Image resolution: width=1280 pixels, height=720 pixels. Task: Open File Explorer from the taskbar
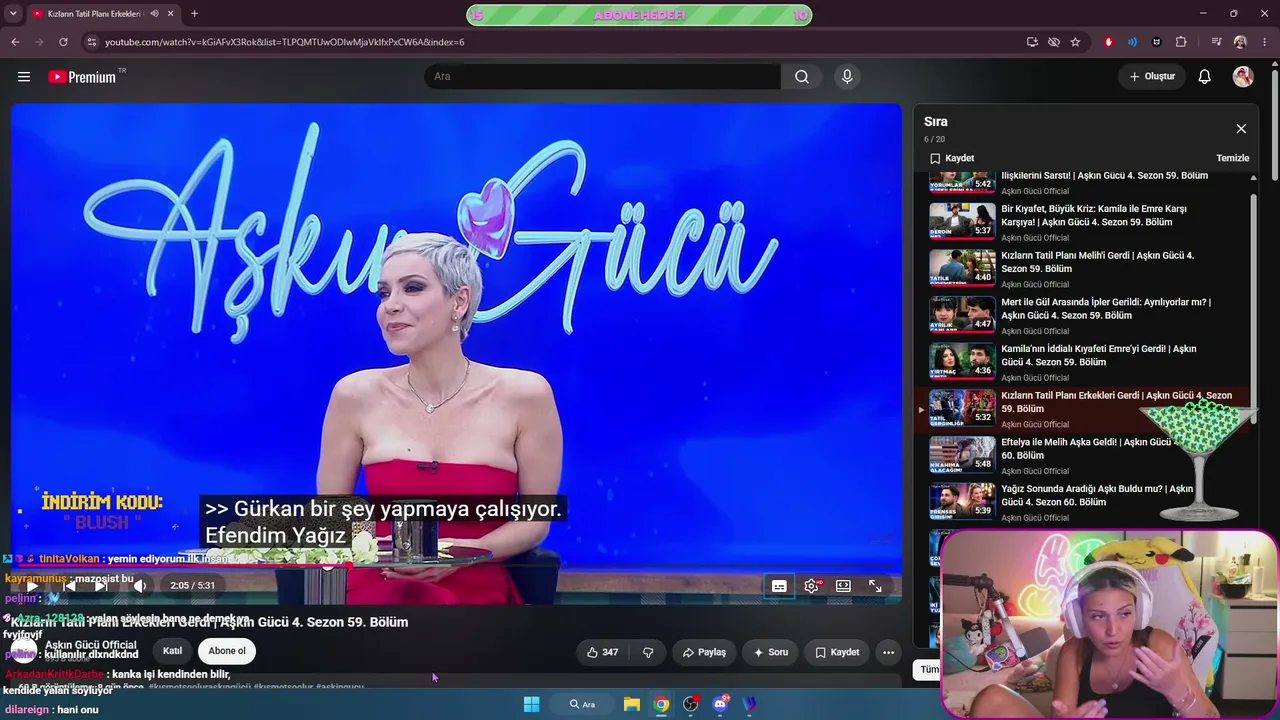tap(632, 704)
